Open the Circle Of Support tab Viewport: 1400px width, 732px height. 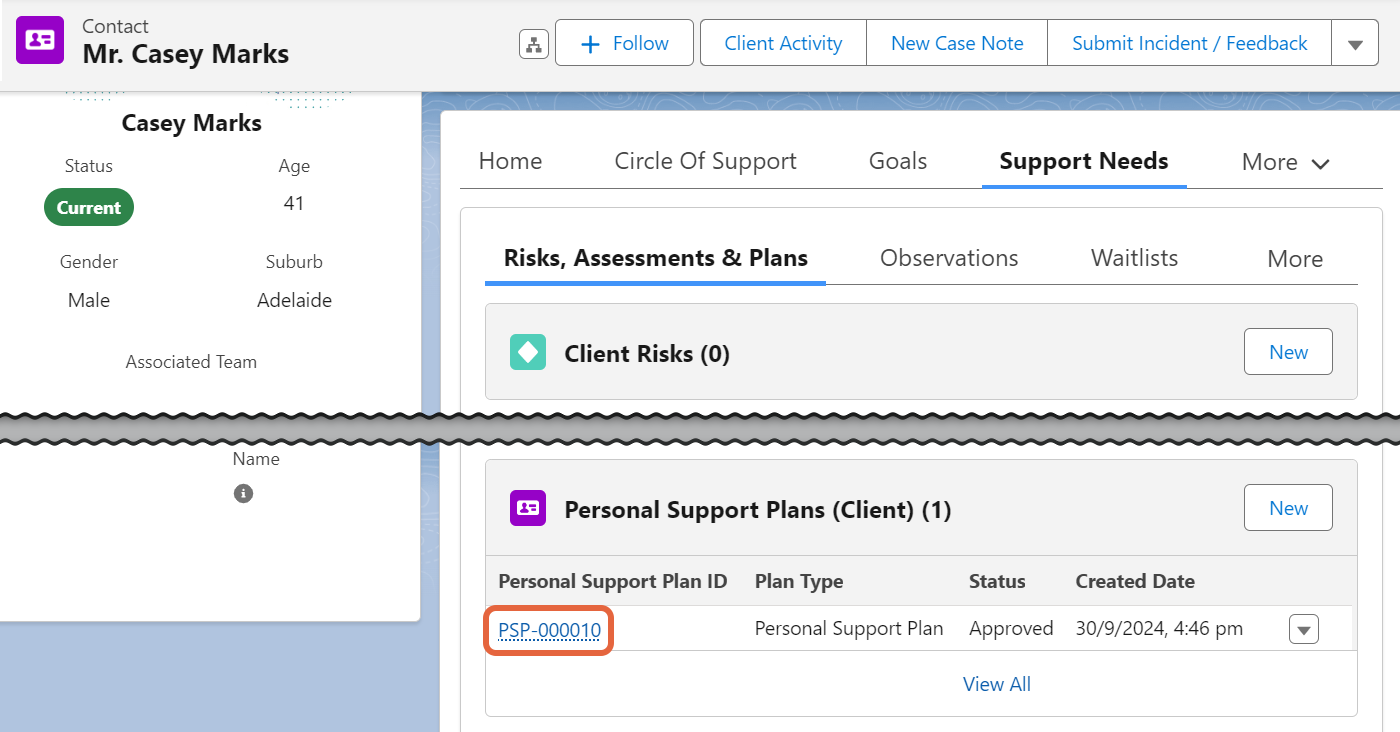(x=705, y=160)
